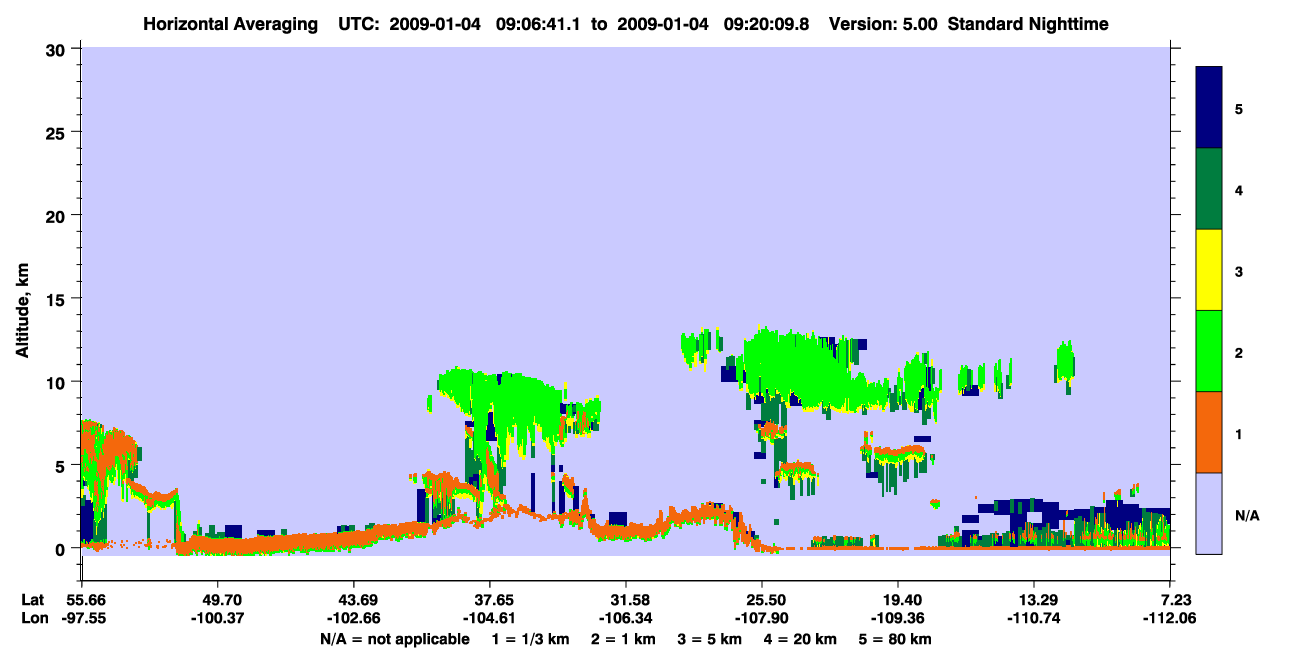Click the longitude value '-106.34'
The height and width of the screenshot is (667, 1300).
pos(626,618)
